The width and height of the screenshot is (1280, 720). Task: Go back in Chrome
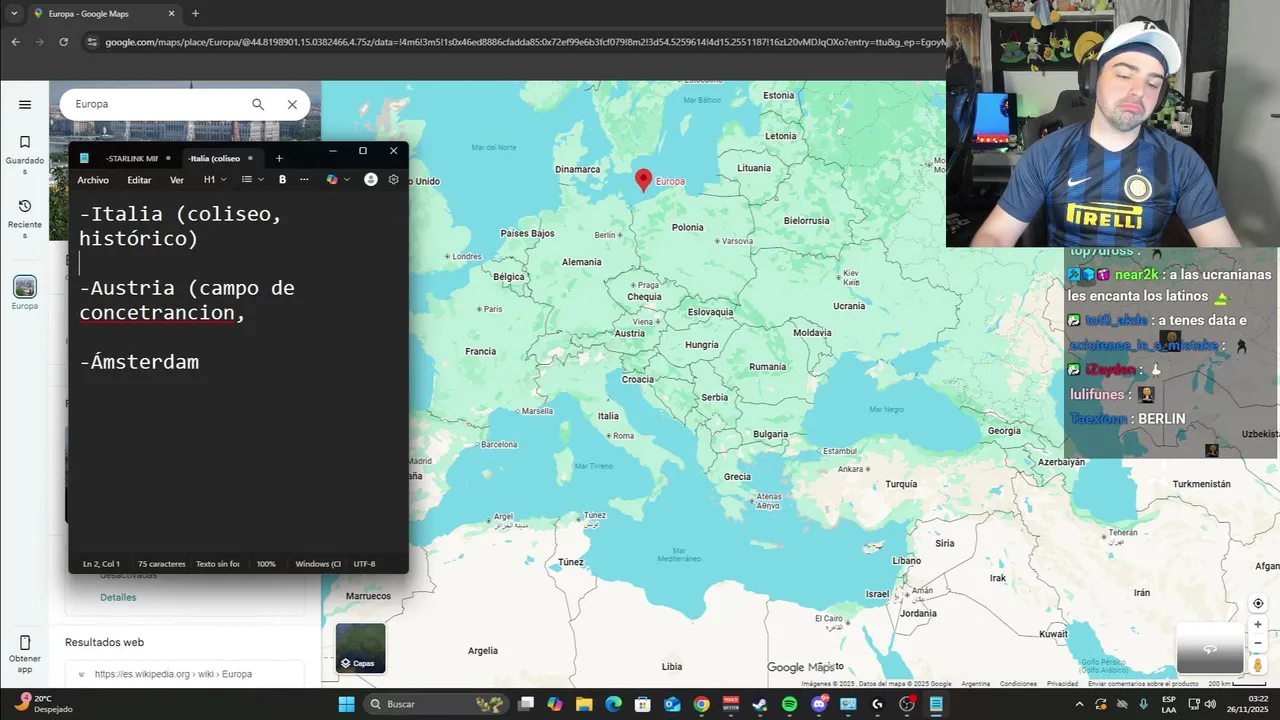15,42
